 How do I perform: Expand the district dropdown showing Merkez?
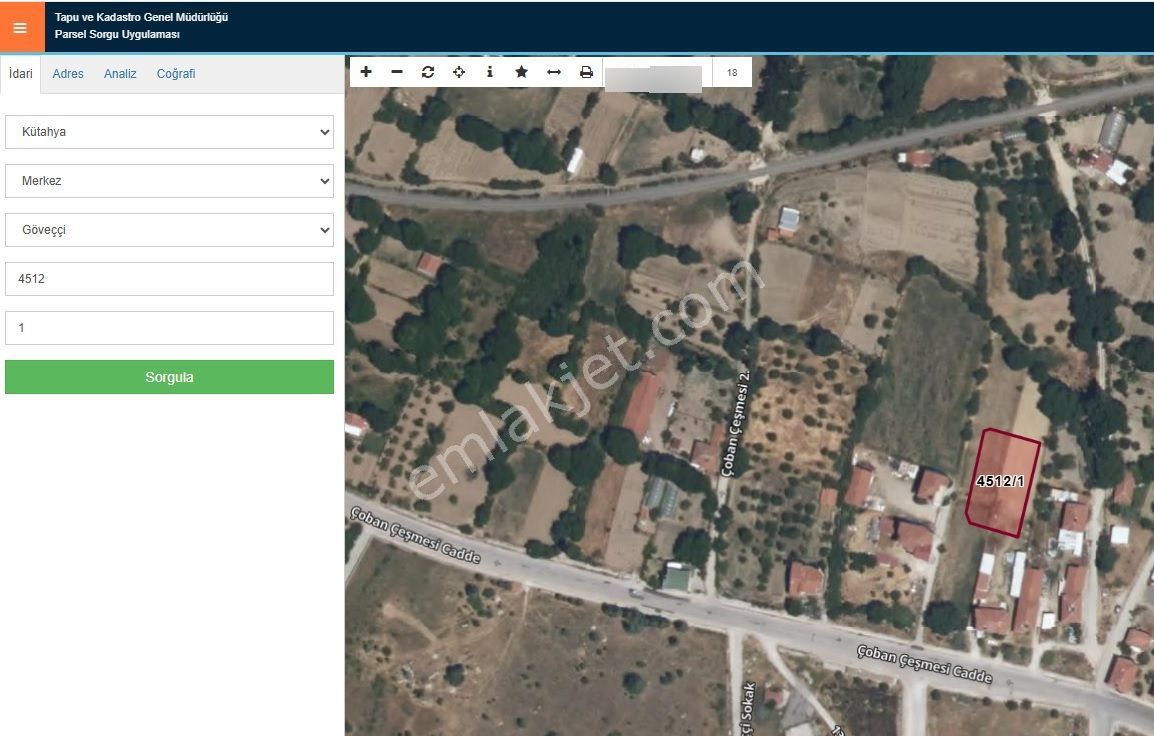[x=169, y=180]
